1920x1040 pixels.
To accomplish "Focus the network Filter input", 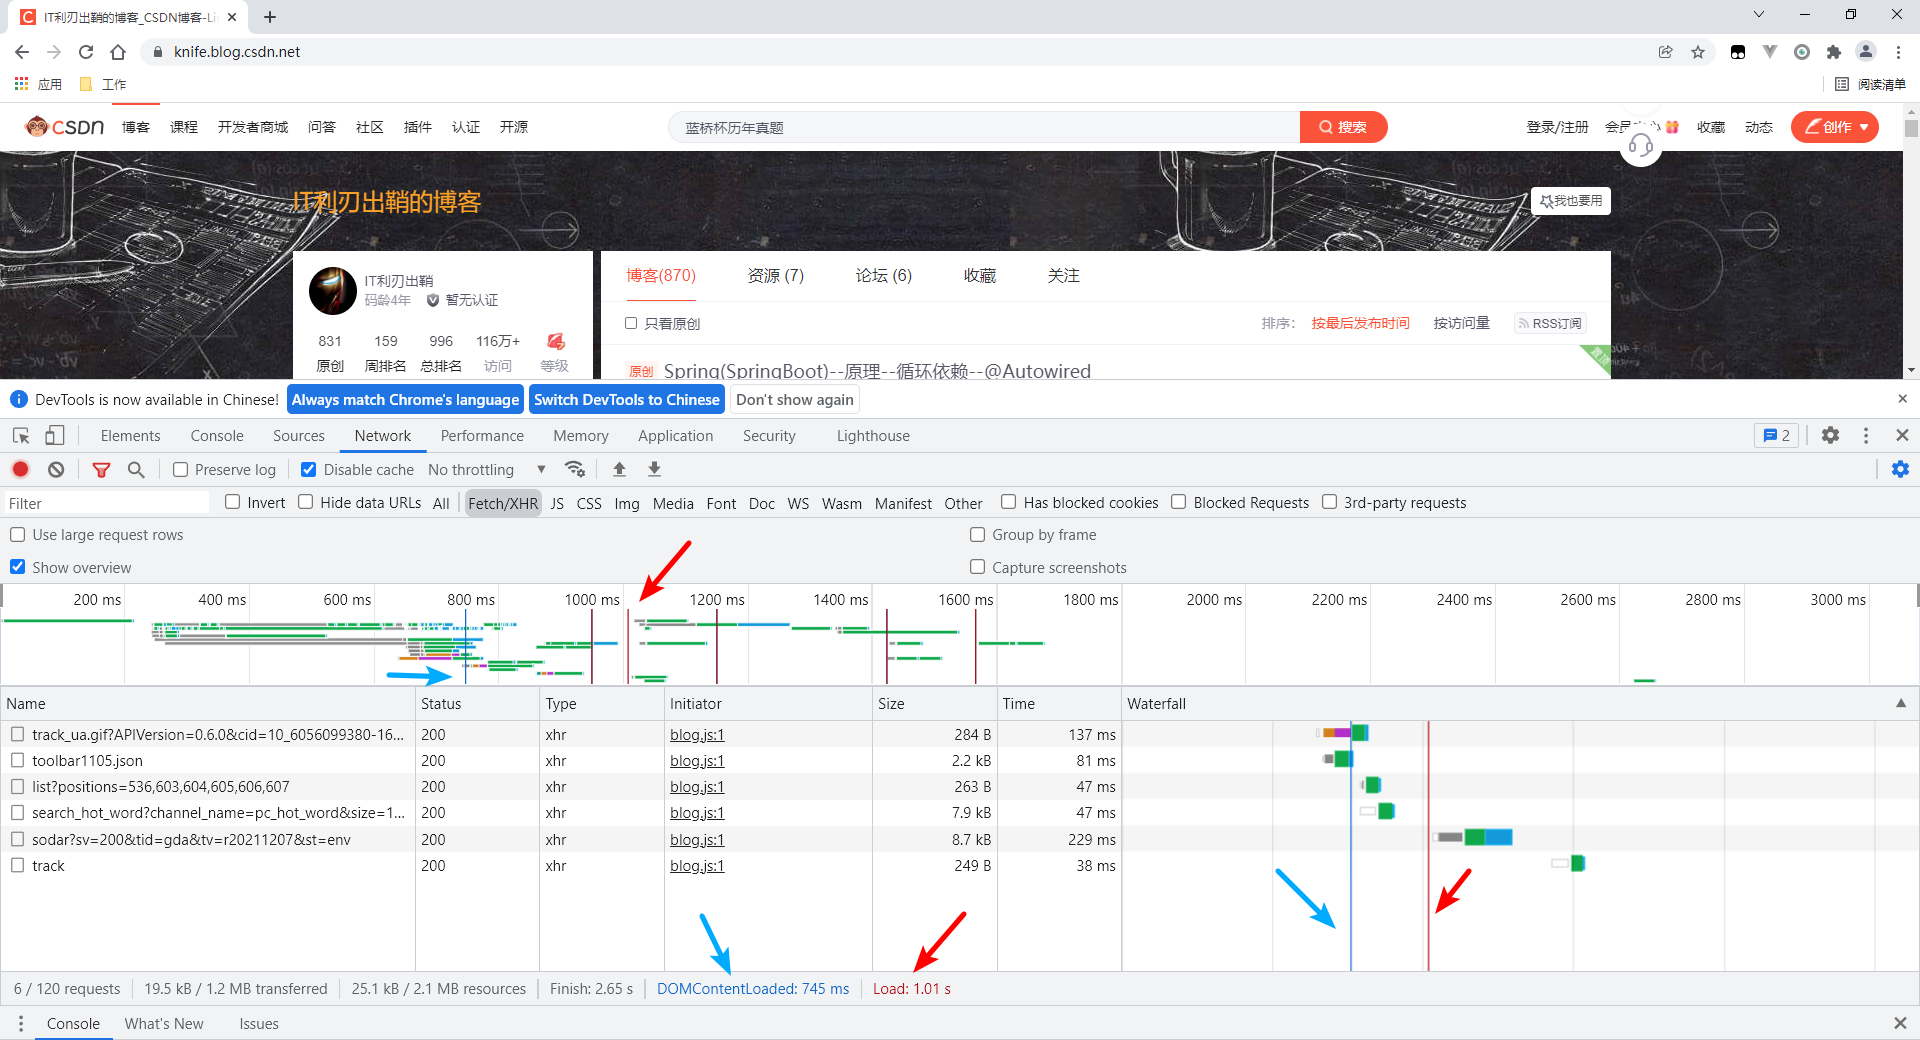I will [x=107, y=503].
